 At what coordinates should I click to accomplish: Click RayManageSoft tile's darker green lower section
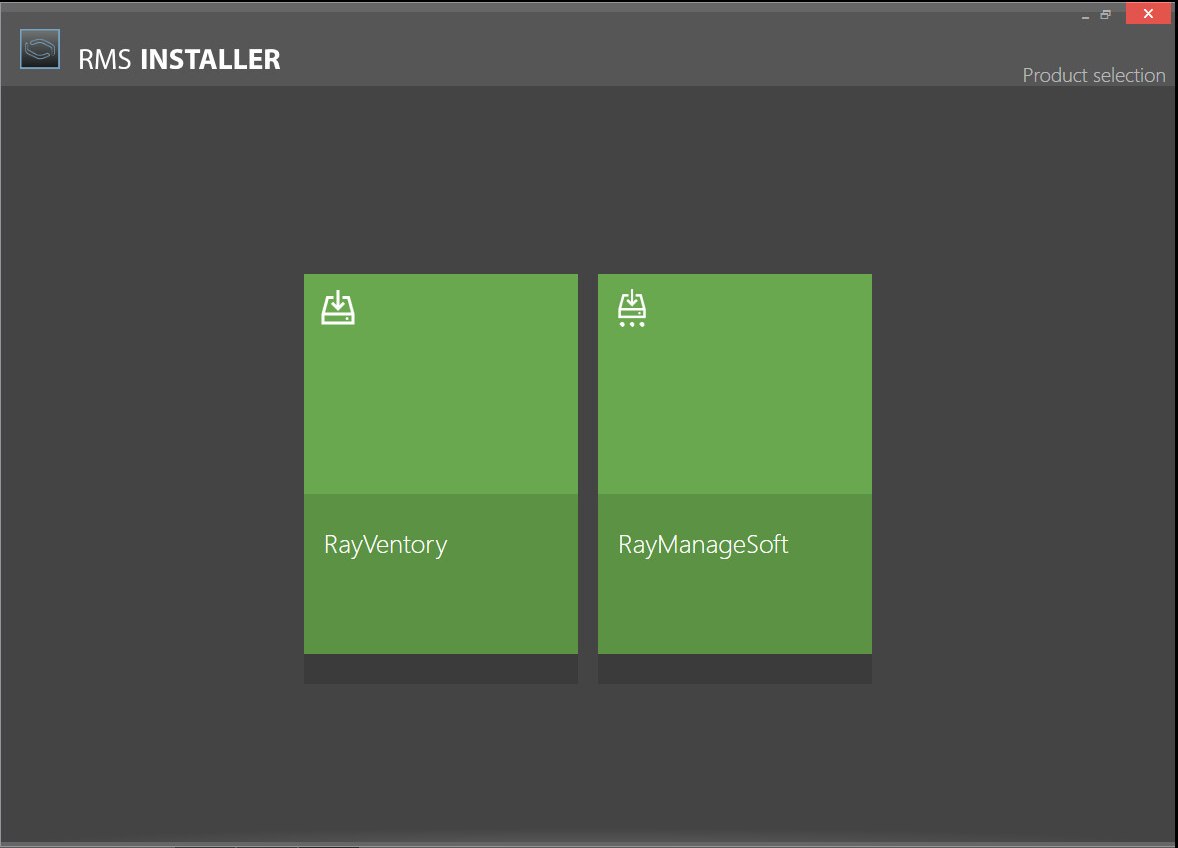tap(734, 610)
